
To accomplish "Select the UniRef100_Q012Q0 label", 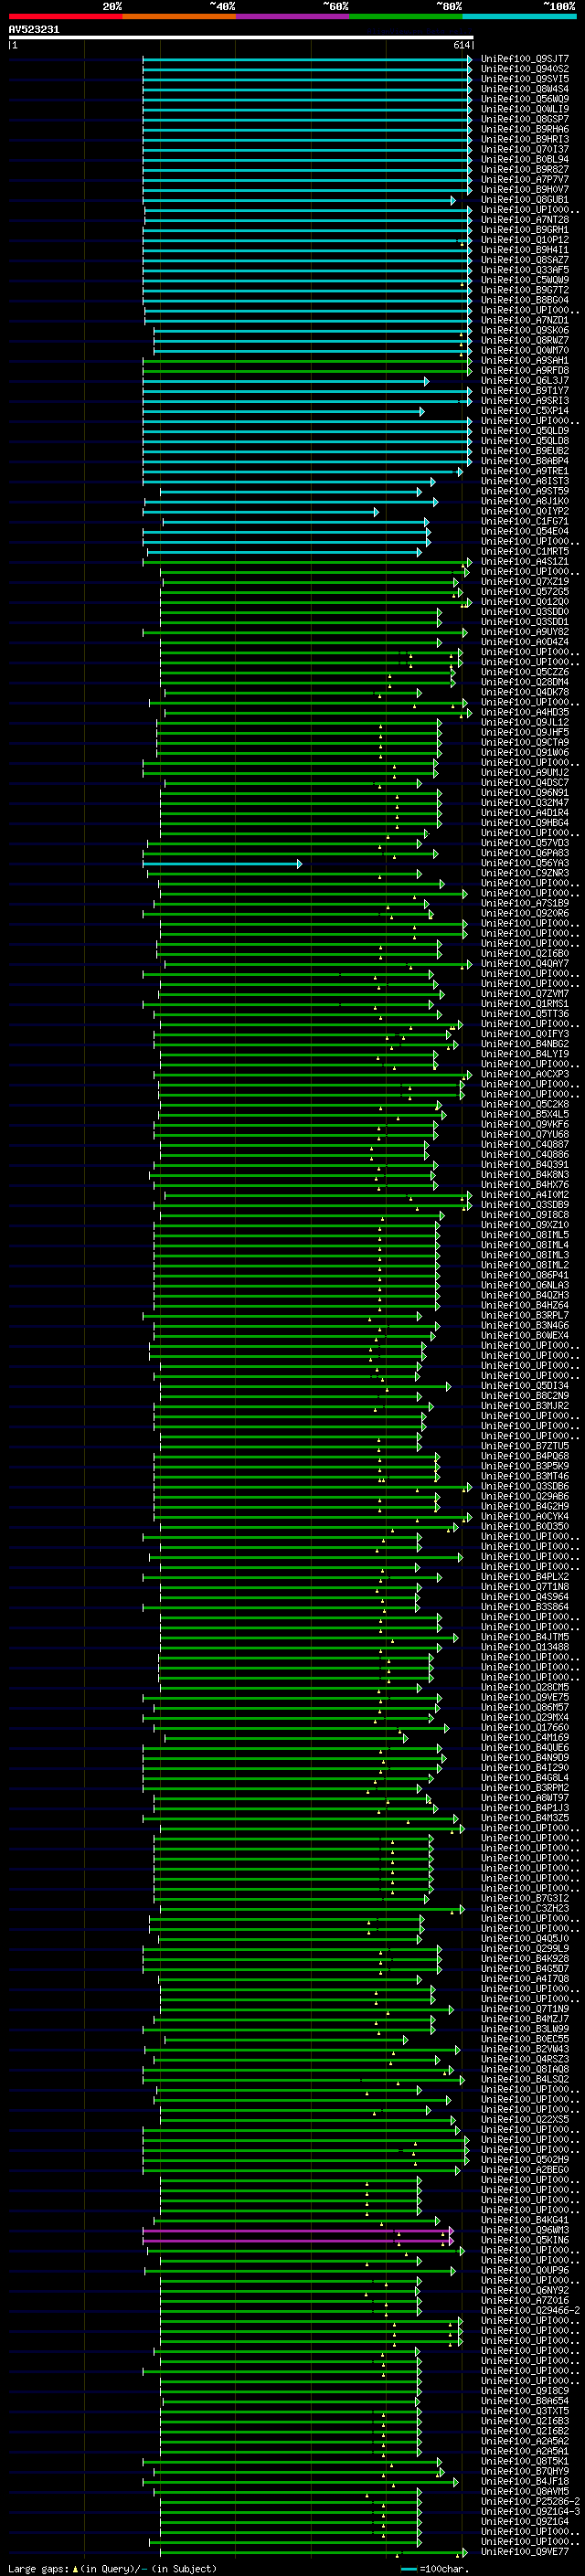I will (x=525, y=601).
